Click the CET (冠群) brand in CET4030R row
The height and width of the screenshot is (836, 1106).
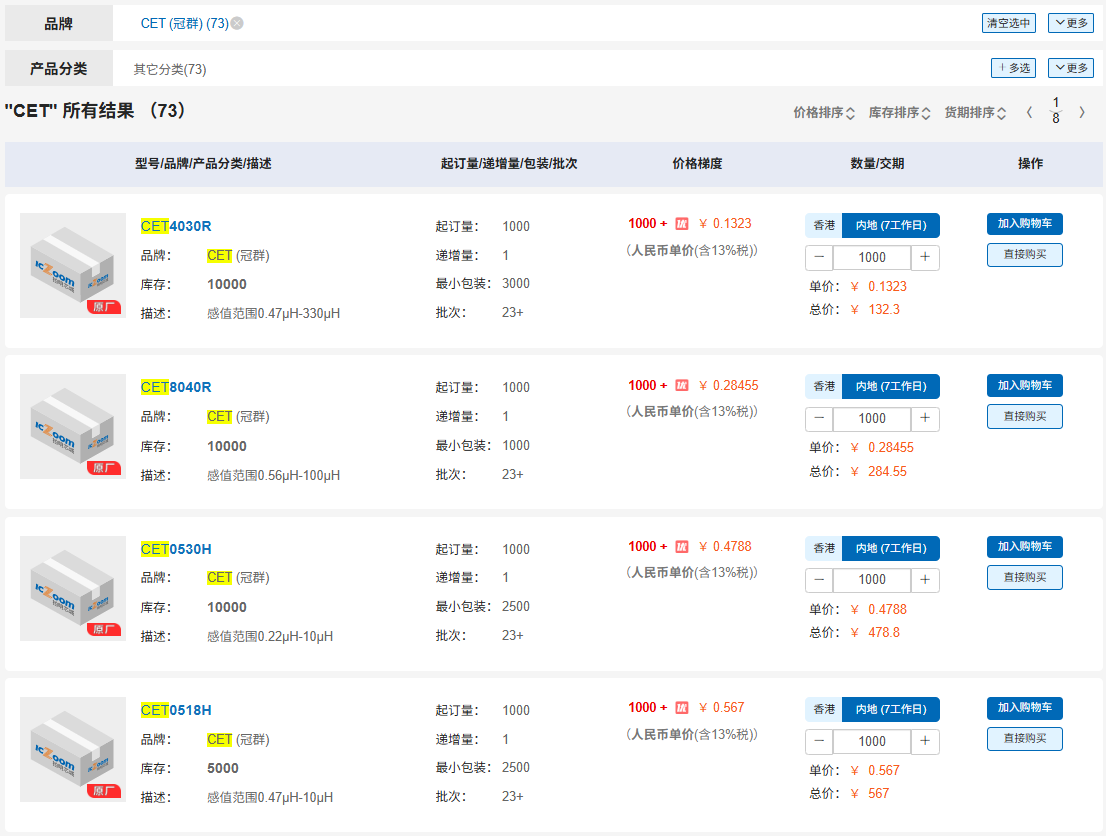[238, 255]
